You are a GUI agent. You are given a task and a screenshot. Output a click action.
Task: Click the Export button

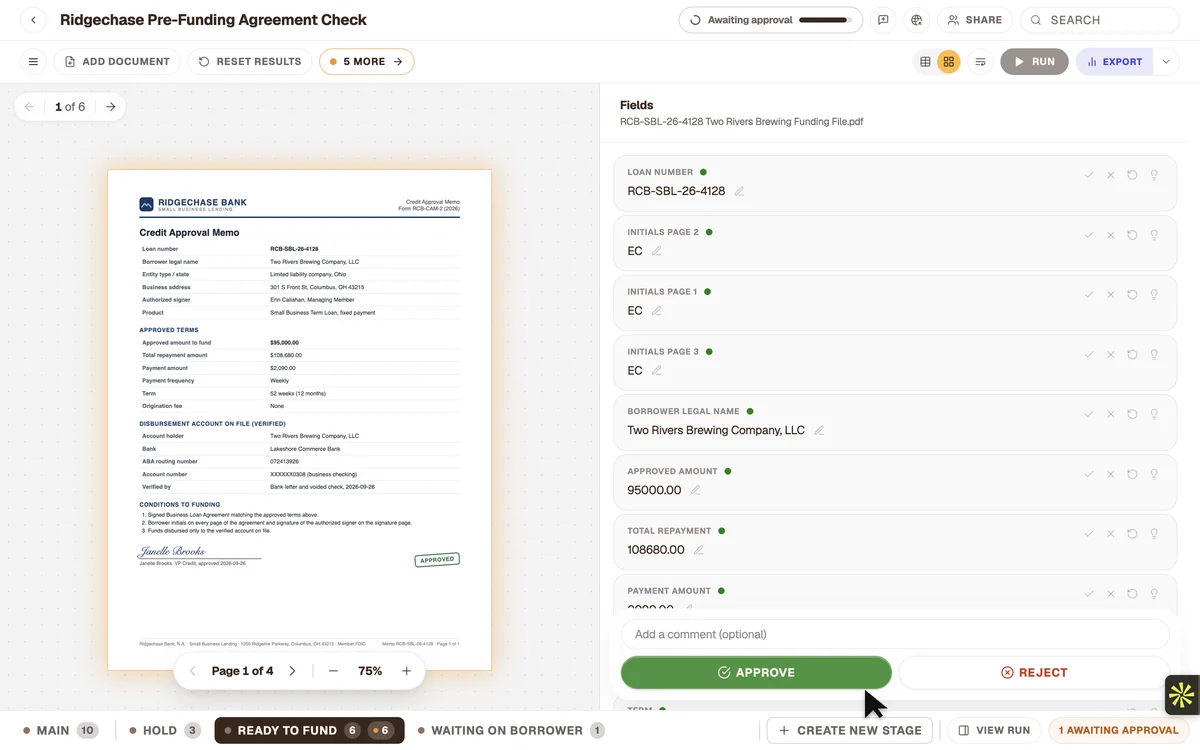coord(1115,62)
